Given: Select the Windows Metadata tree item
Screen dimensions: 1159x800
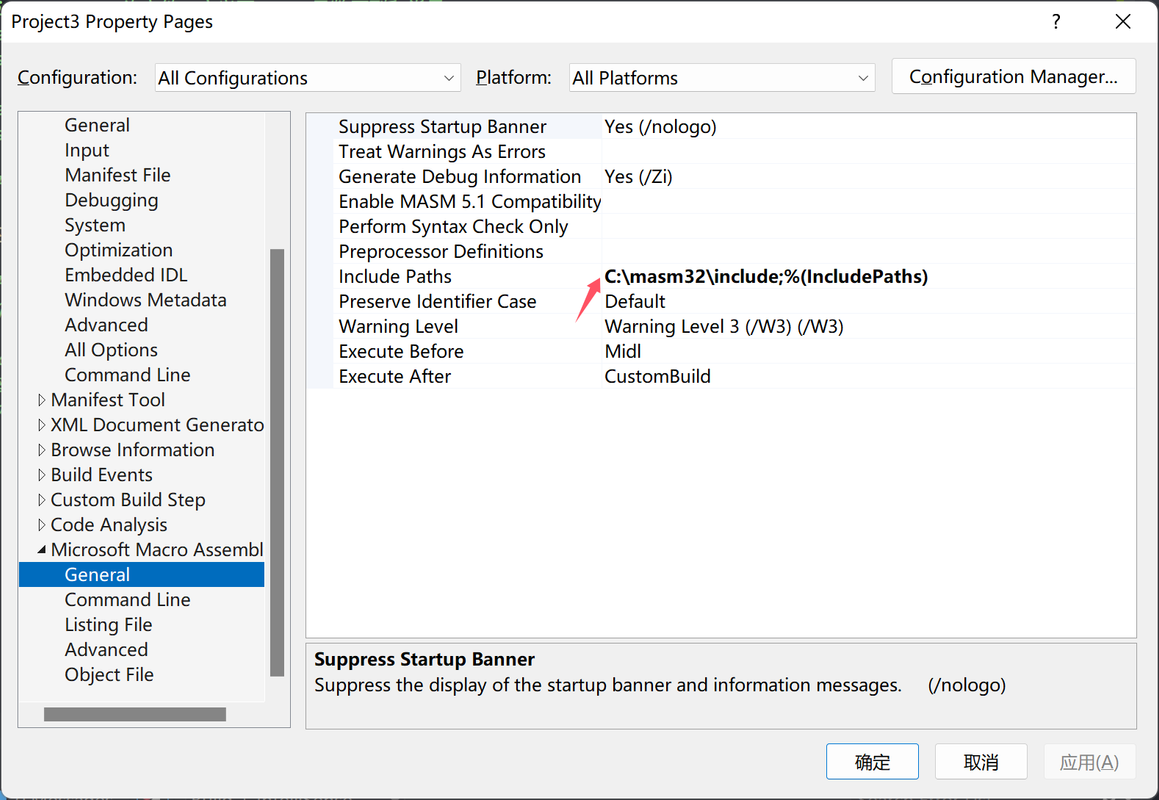Looking at the screenshot, I should (x=145, y=300).
